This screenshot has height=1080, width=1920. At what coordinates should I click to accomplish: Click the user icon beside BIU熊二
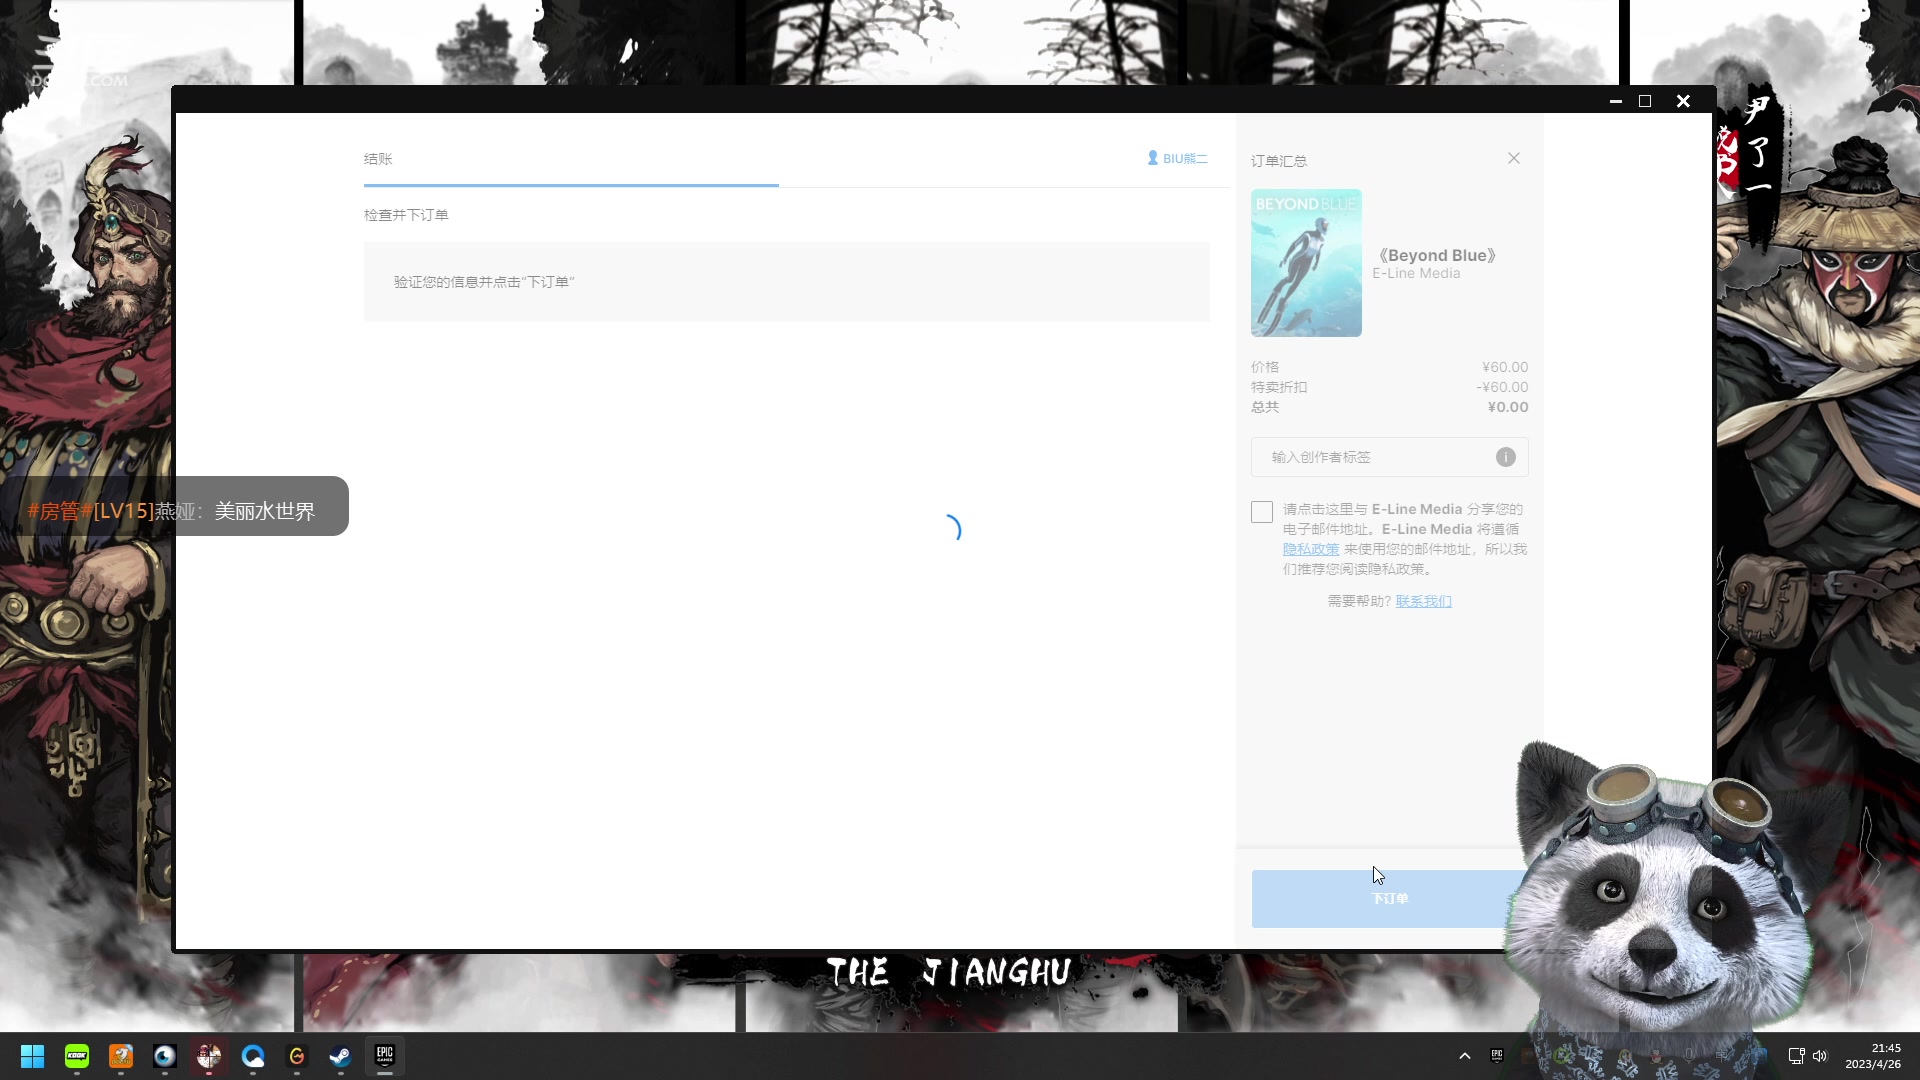tap(1153, 158)
